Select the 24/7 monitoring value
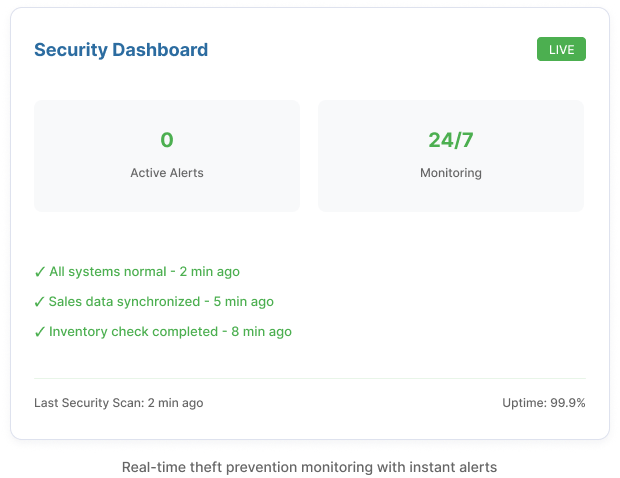This screenshot has width=620, height=478. [x=450, y=140]
